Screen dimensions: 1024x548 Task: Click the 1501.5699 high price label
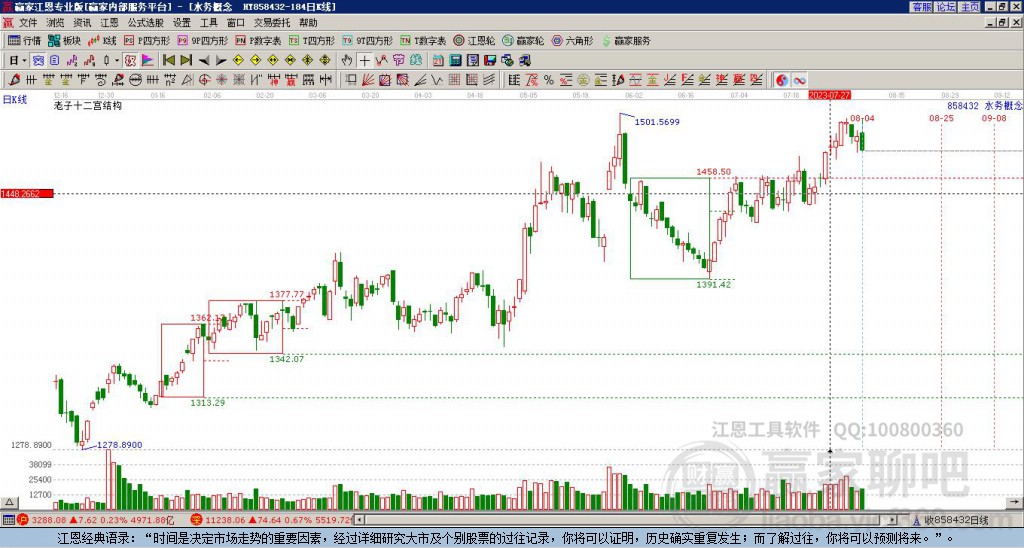pyautogui.click(x=657, y=121)
